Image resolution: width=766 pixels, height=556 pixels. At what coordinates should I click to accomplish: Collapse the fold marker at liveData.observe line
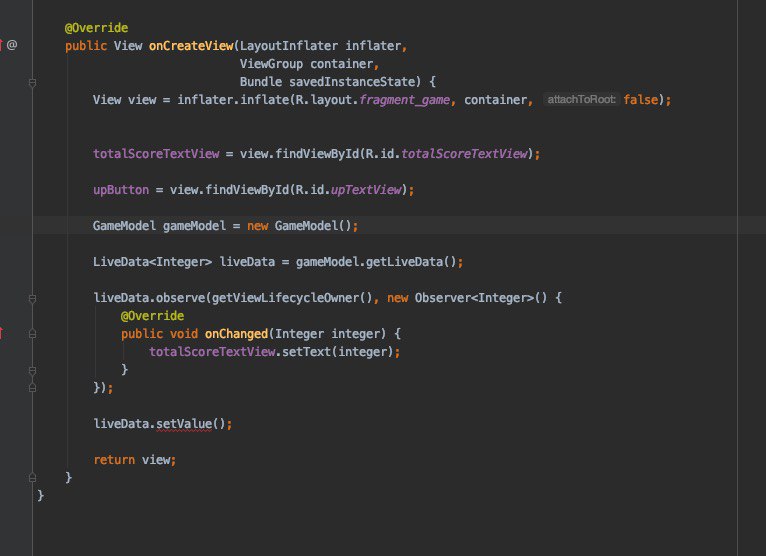(x=32, y=298)
